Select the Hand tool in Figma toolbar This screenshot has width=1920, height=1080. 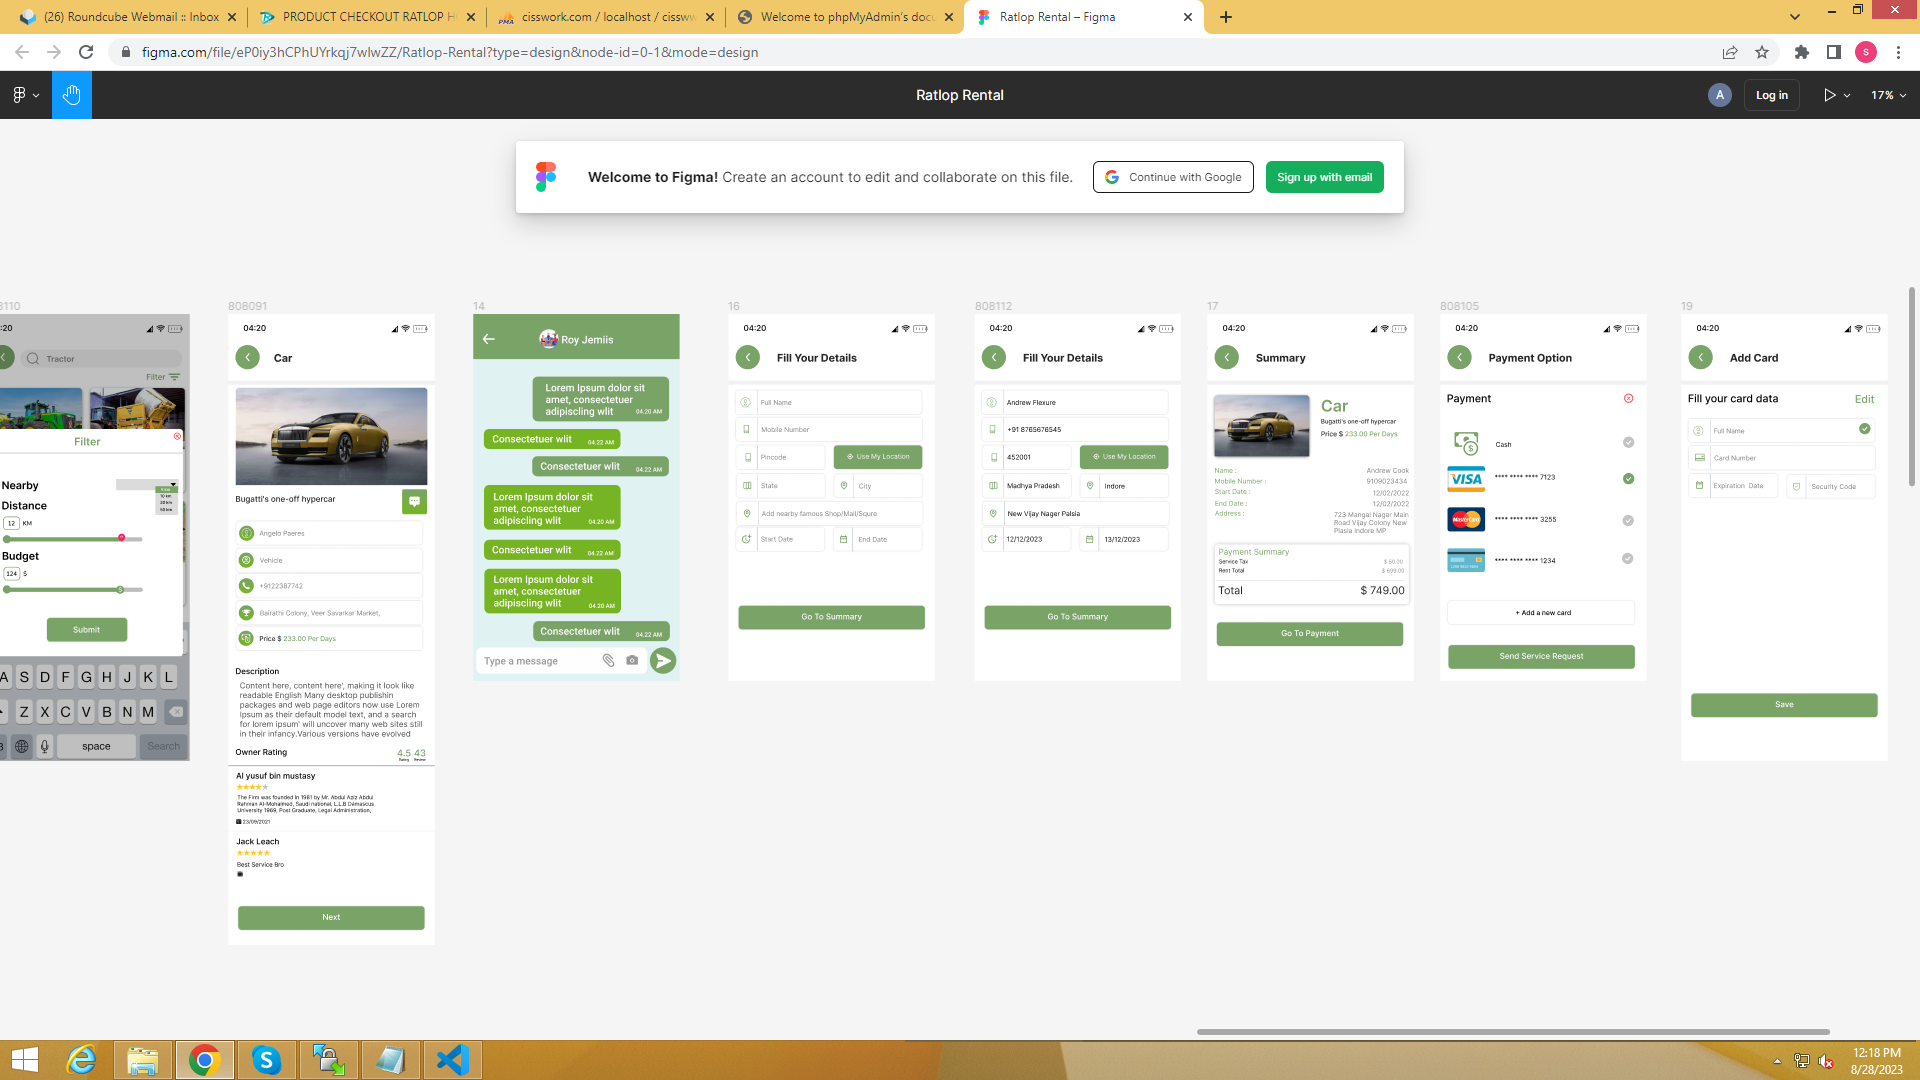pyautogui.click(x=71, y=95)
